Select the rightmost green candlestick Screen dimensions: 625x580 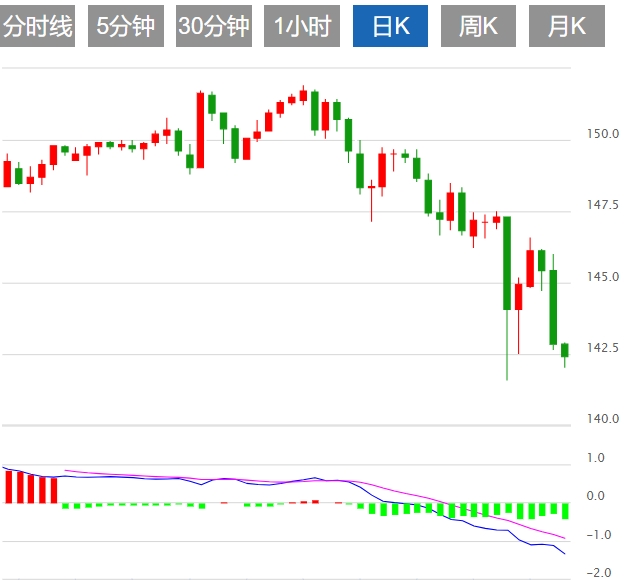(x=565, y=349)
